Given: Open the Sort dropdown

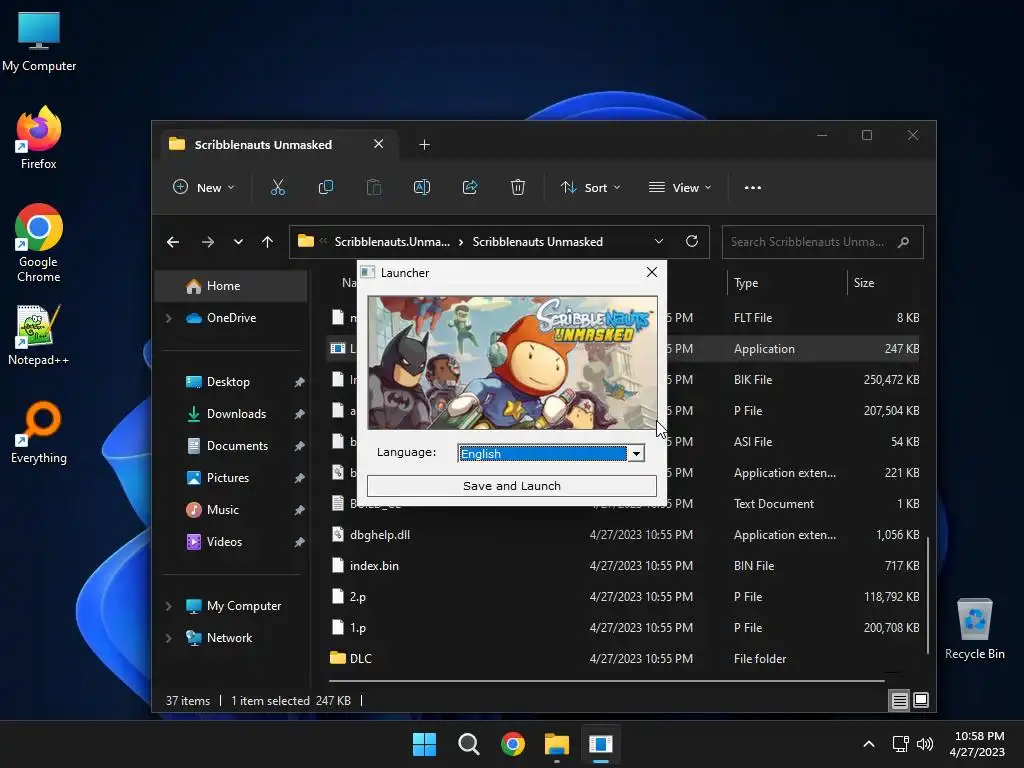Looking at the screenshot, I should pyautogui.click(x=590, y=187).
